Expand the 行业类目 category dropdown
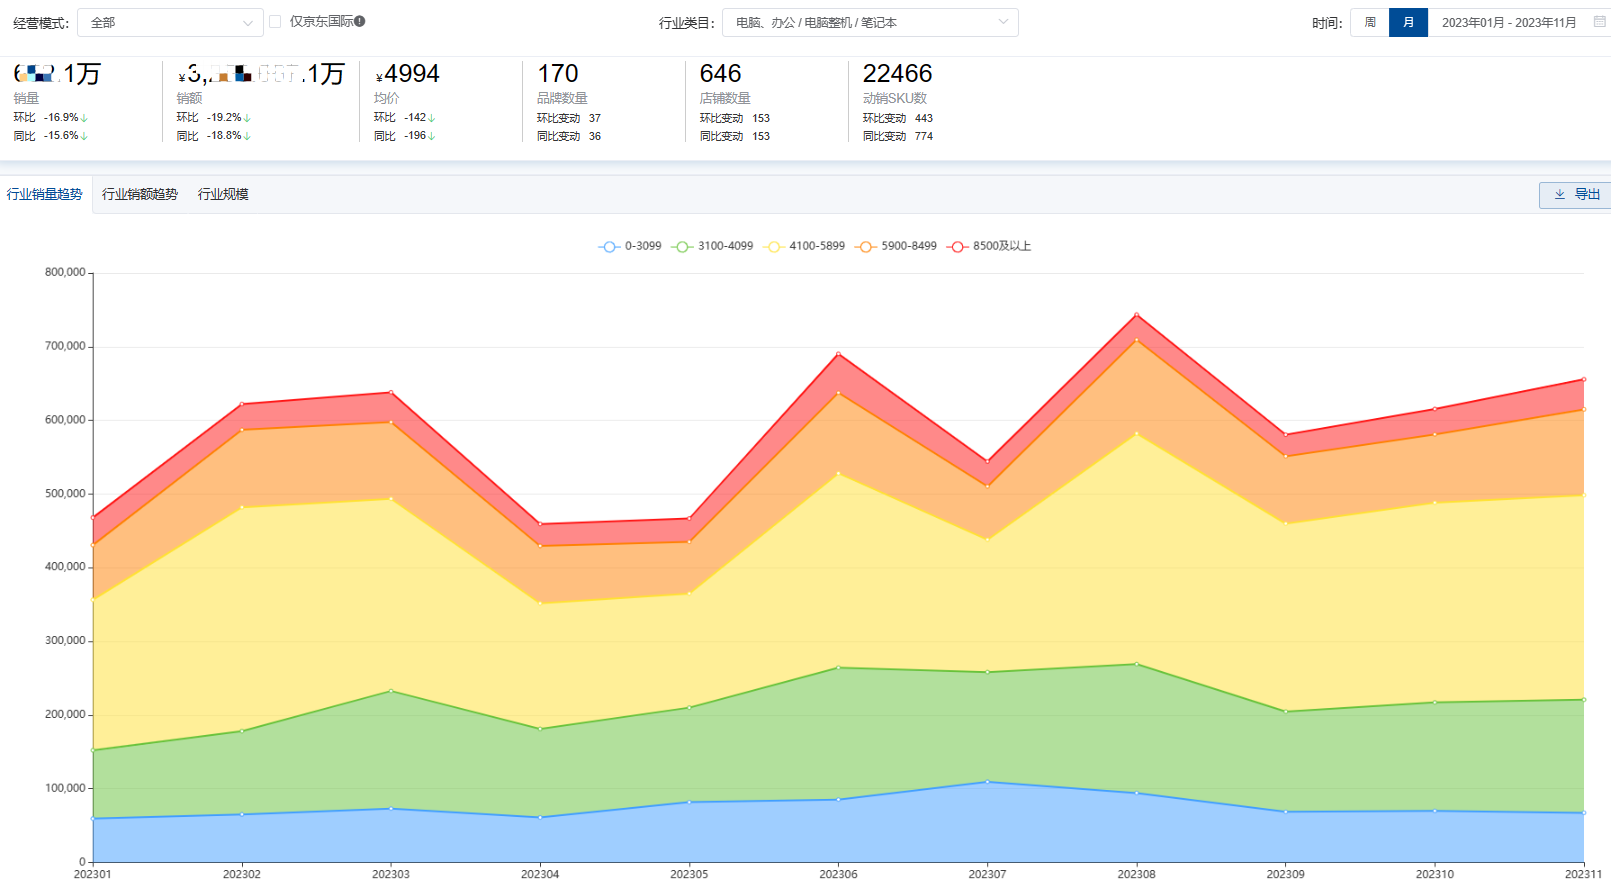The width and height of the screenshot is (1611, 888). click(870, 22)
